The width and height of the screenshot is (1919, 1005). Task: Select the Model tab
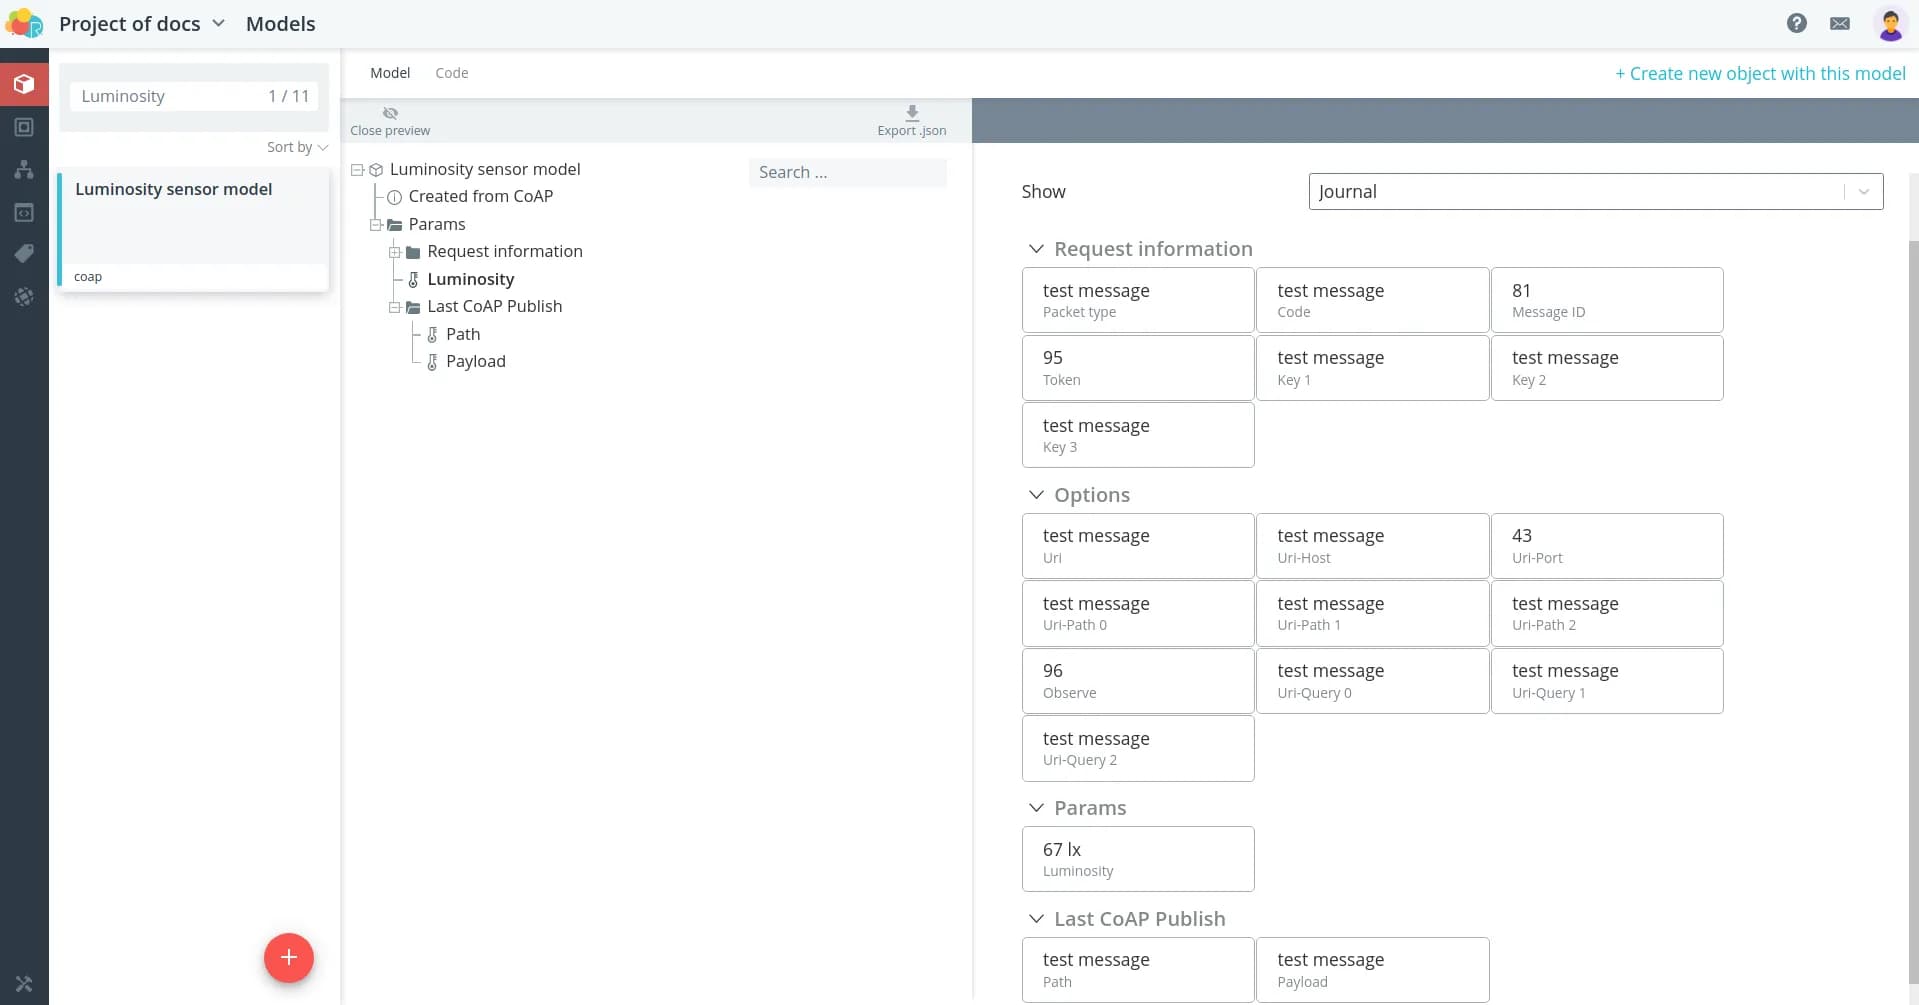[x=390, y=73]
